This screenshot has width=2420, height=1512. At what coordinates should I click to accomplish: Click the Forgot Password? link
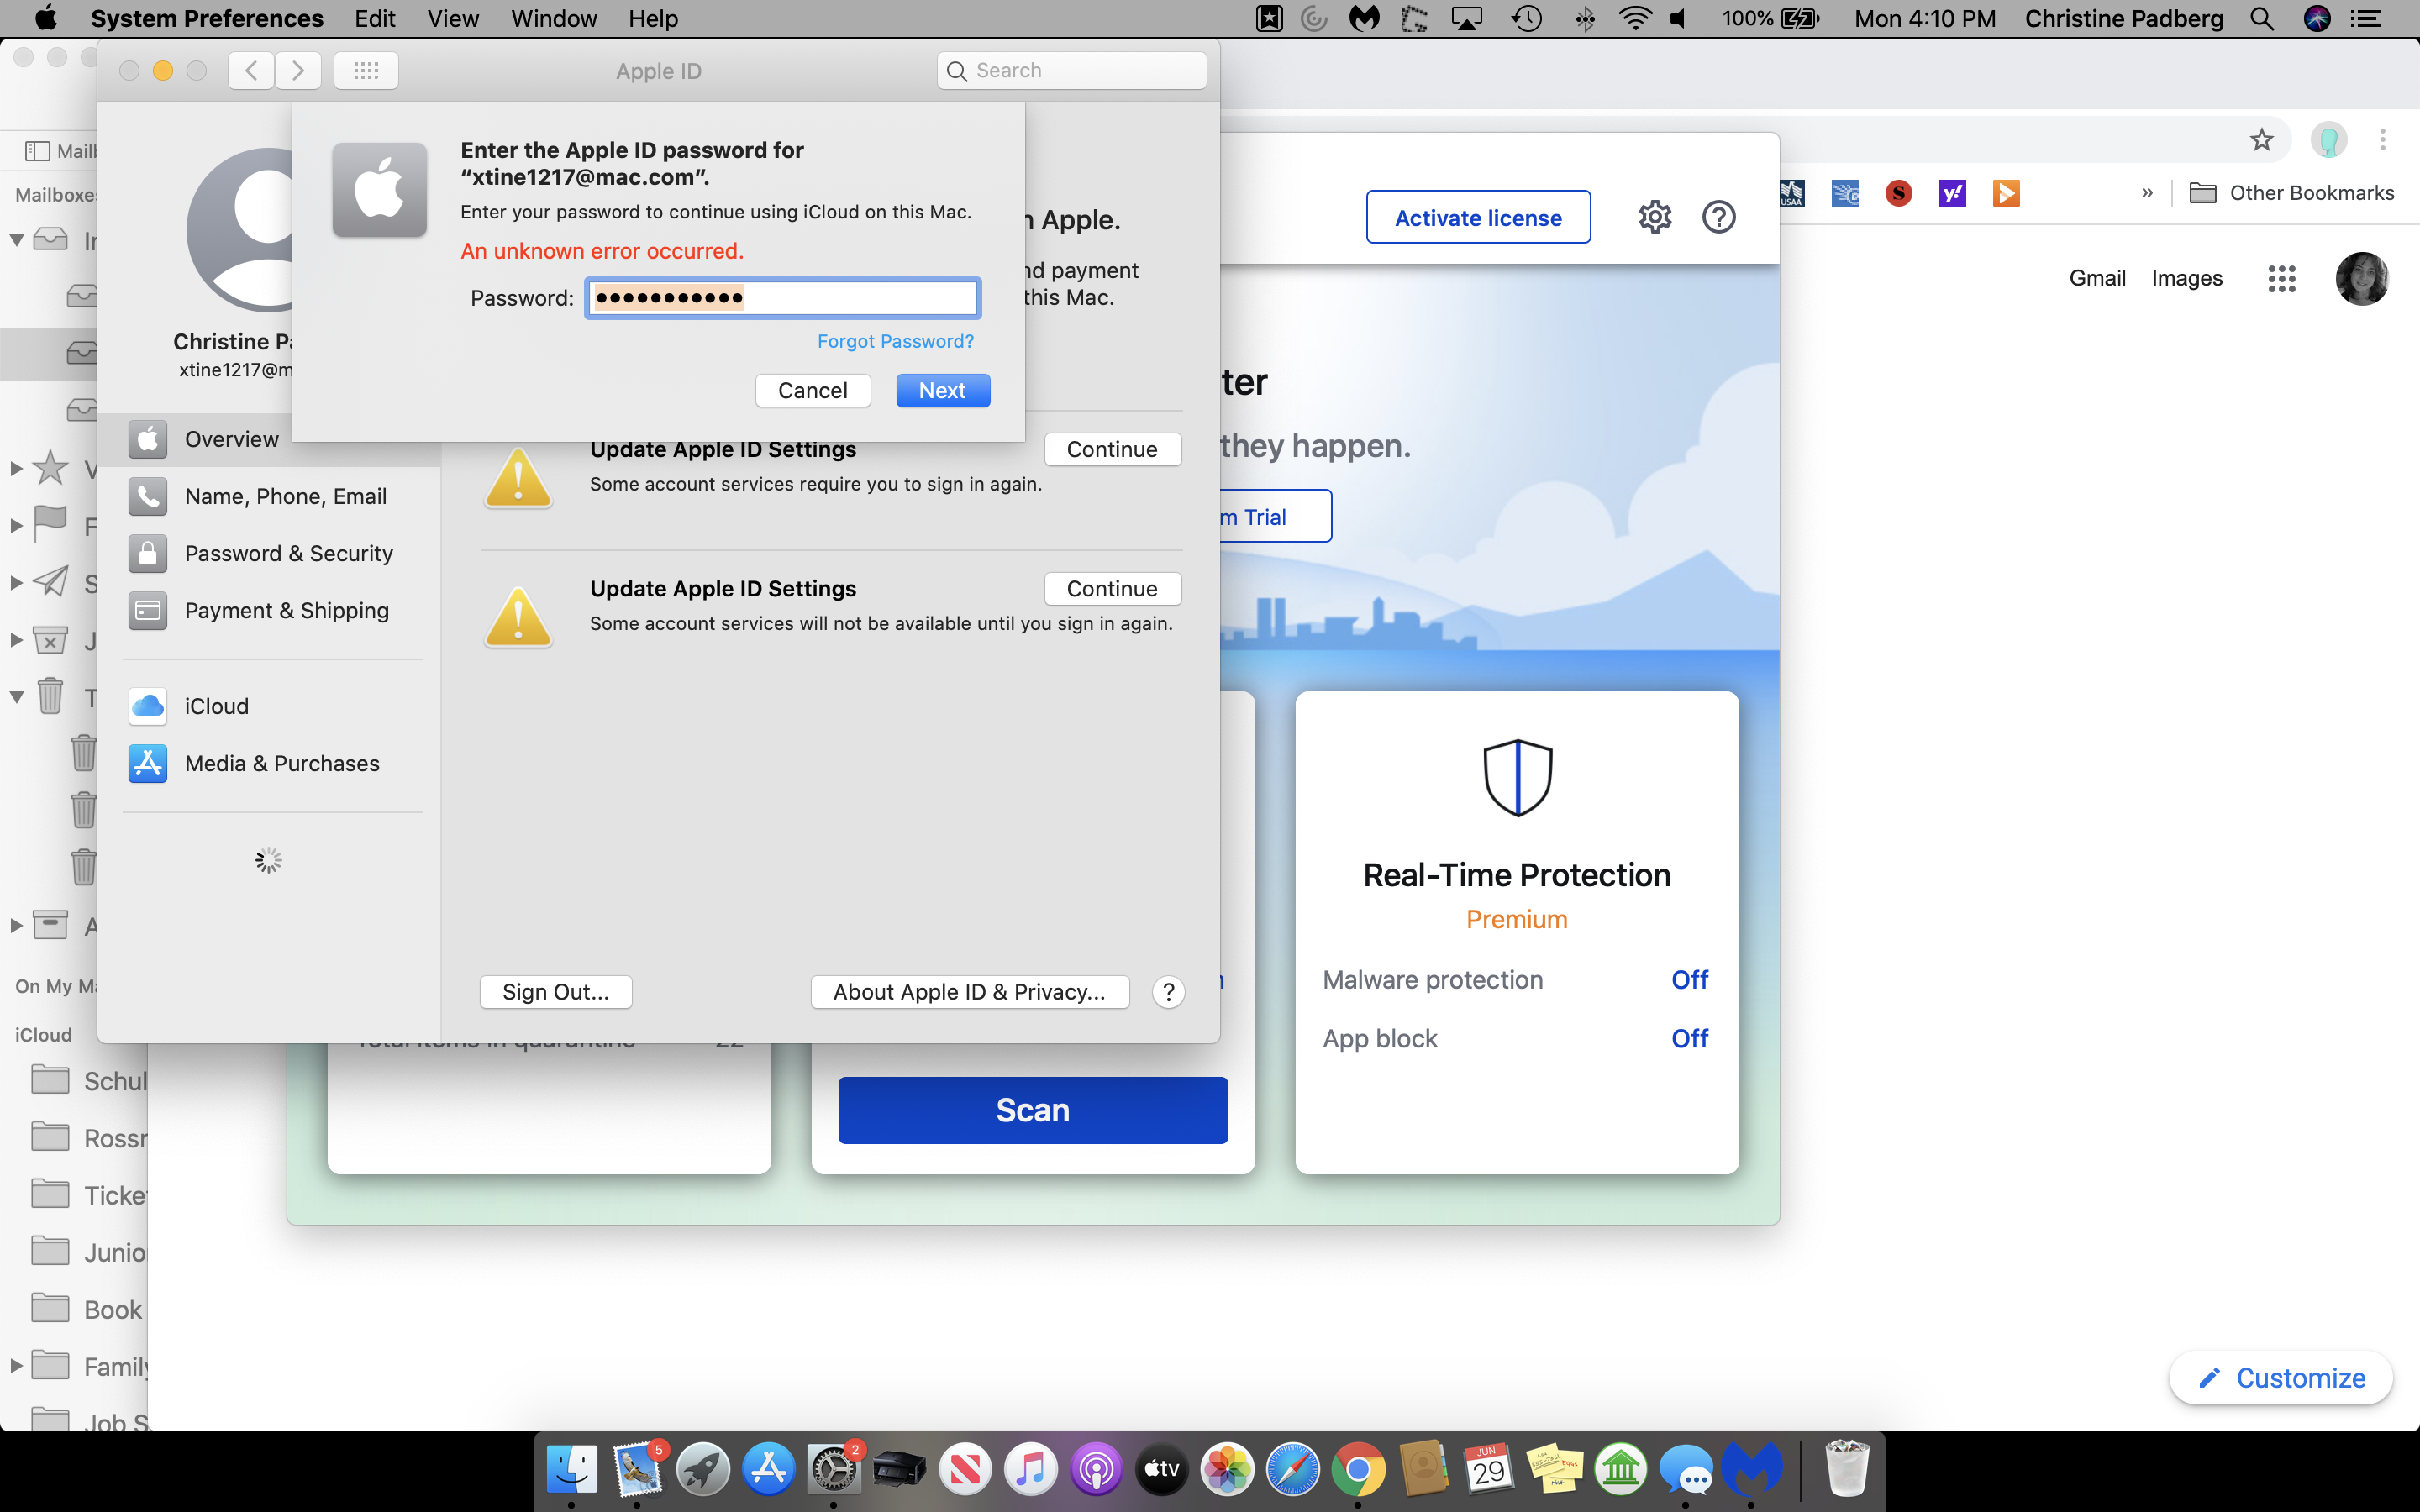[x=895, y=341]
